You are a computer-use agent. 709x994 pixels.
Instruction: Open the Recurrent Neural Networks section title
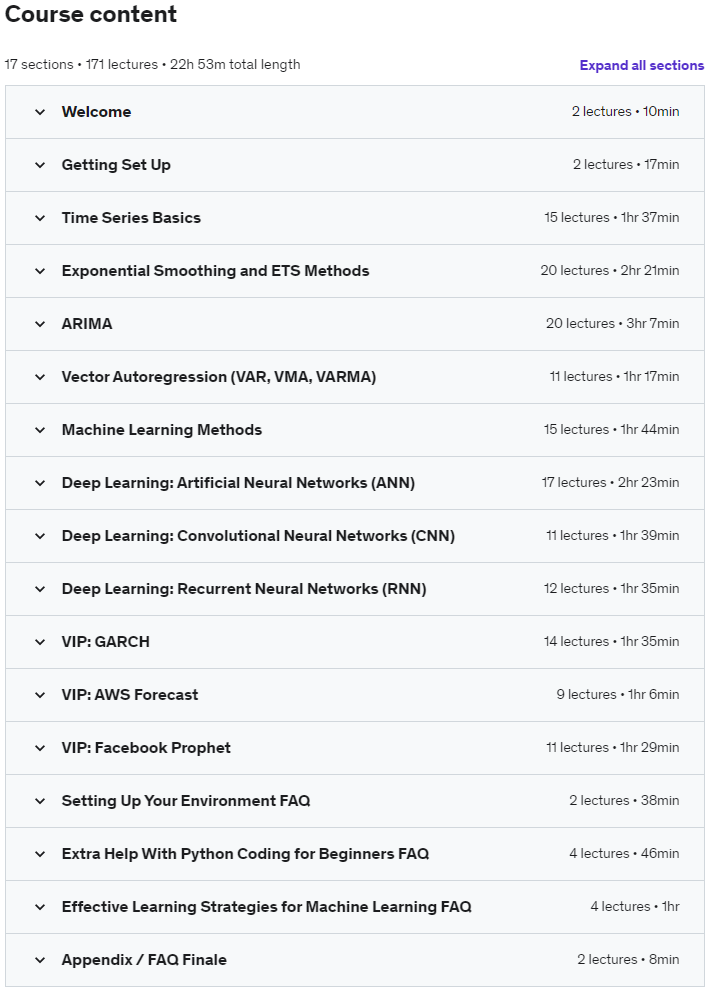[244, 589]
